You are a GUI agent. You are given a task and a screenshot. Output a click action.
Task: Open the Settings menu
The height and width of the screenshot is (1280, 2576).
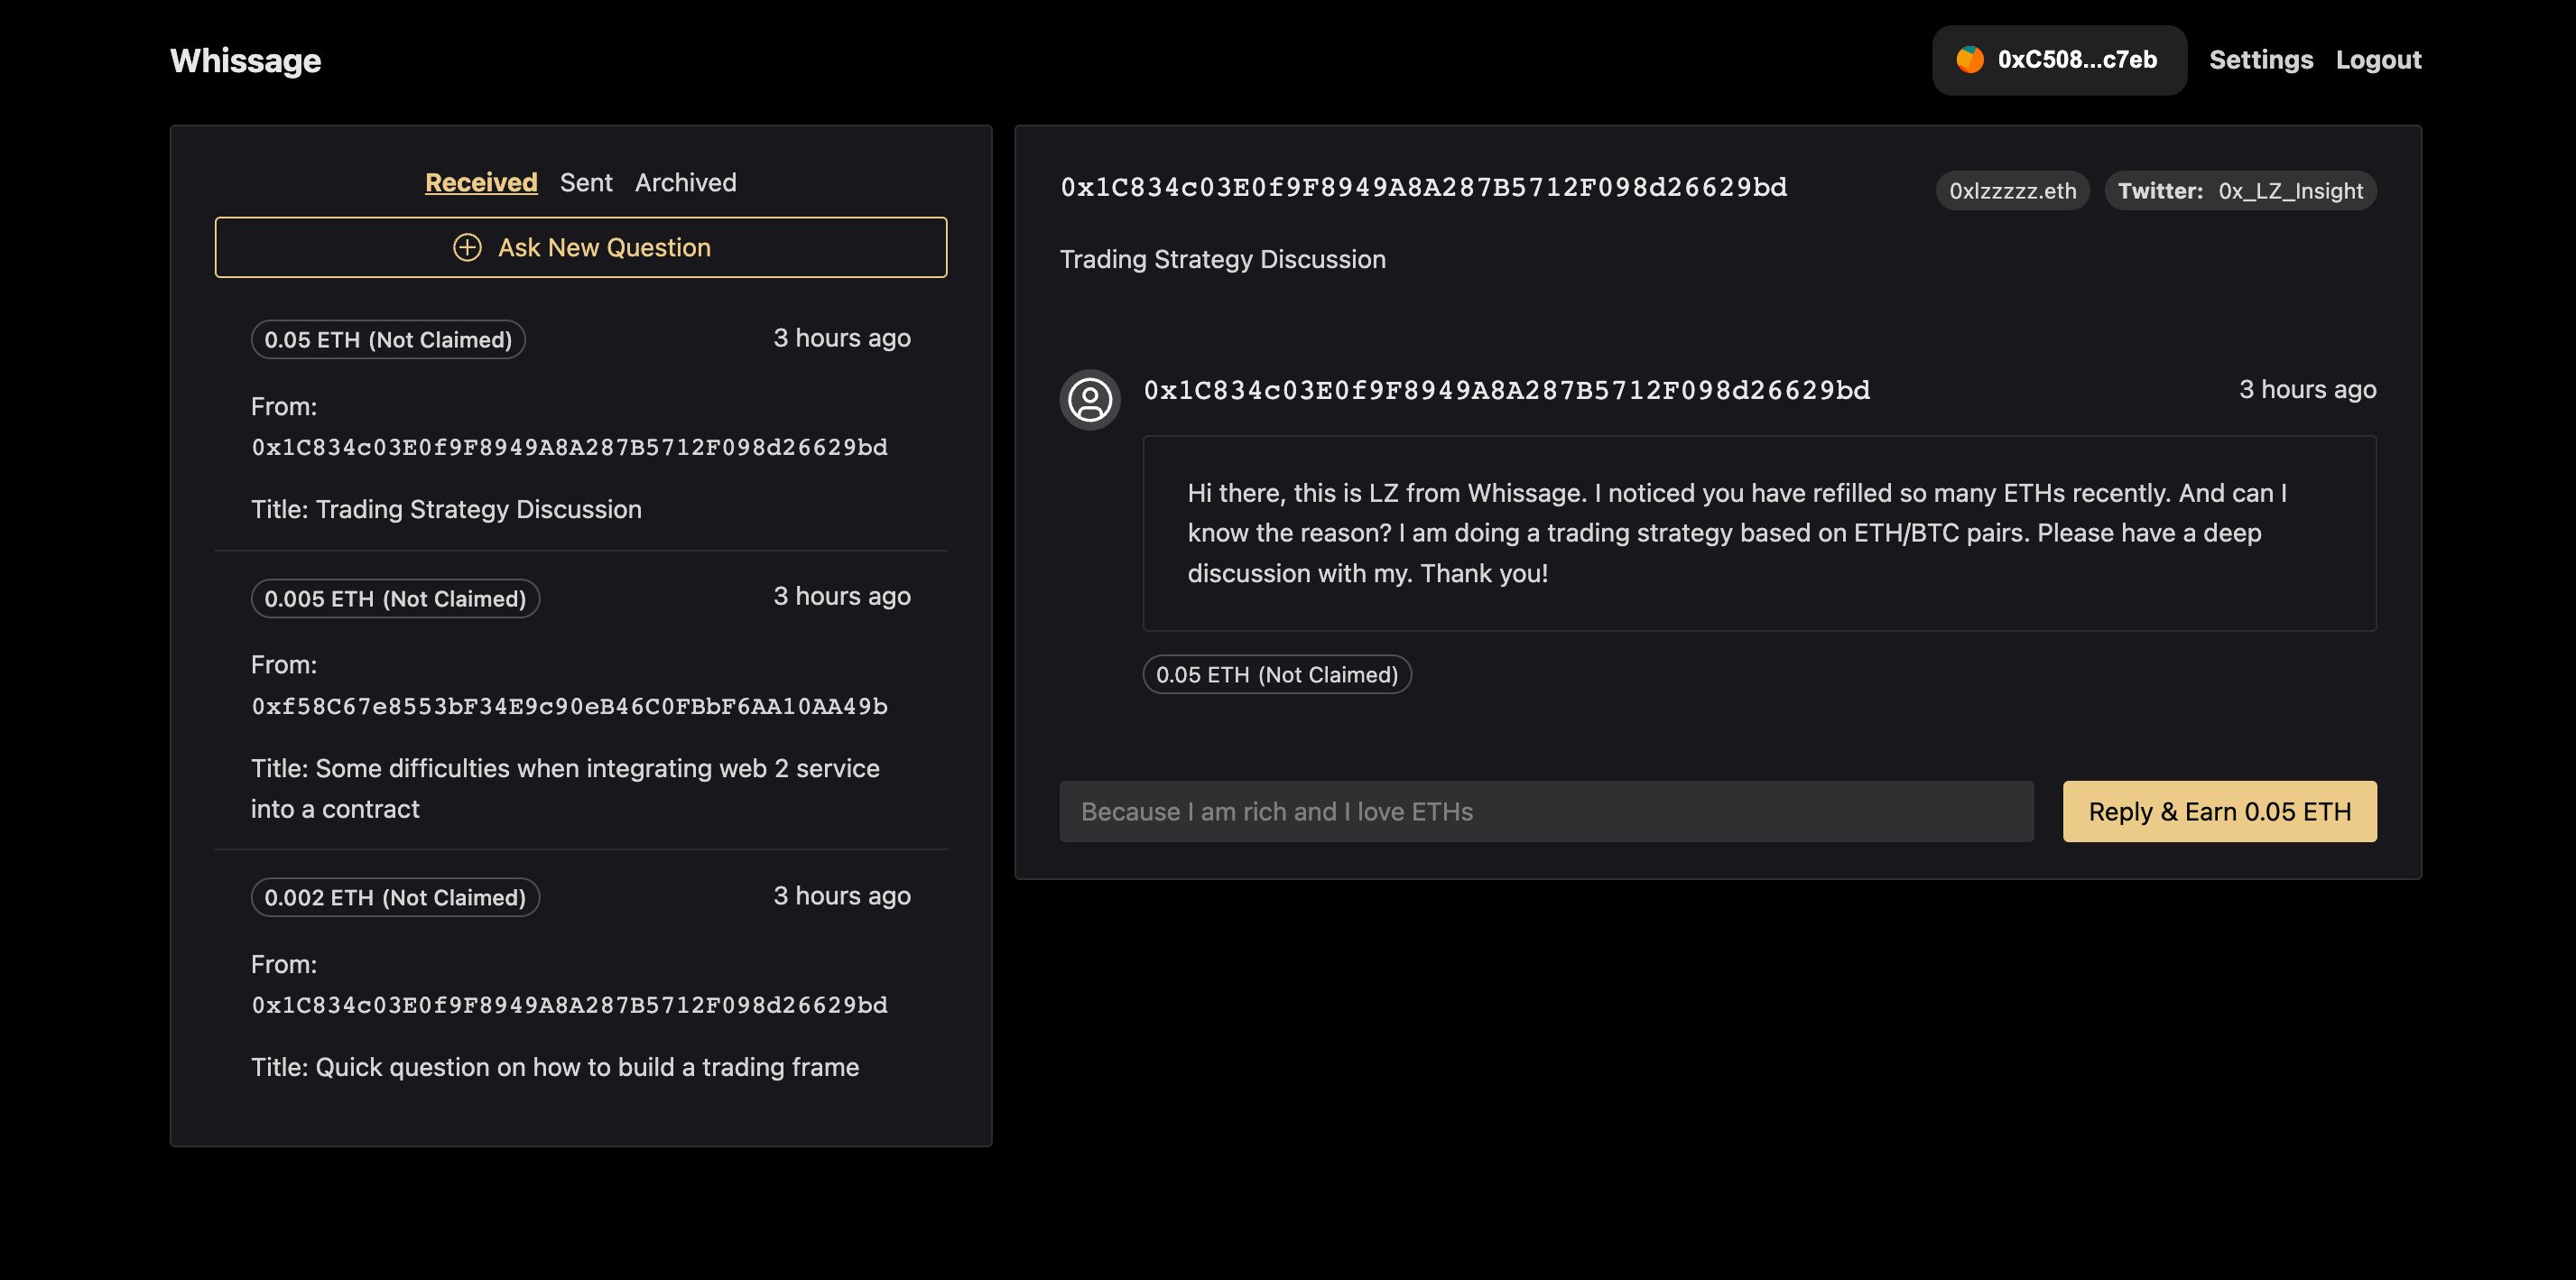(x=2259, y=60)
